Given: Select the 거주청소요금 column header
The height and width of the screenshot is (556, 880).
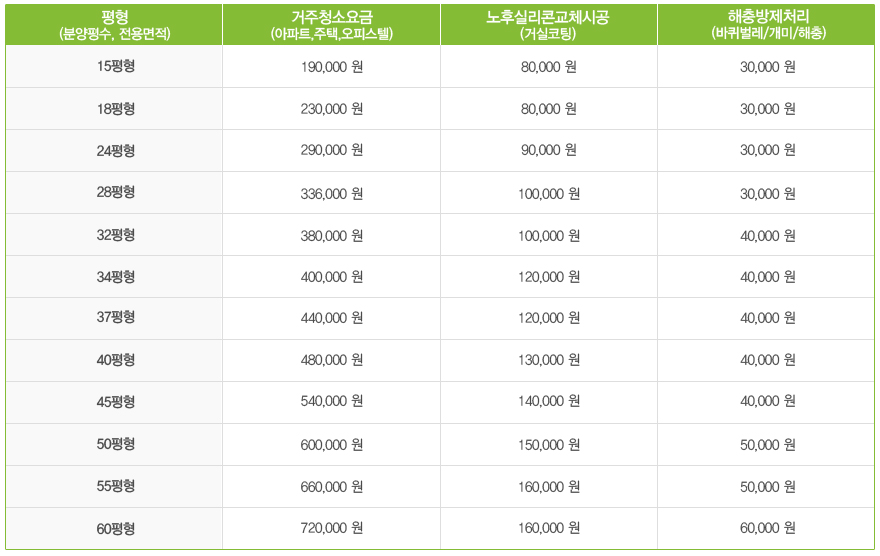Looking at the screenshot, I should [x=332, y=25].
